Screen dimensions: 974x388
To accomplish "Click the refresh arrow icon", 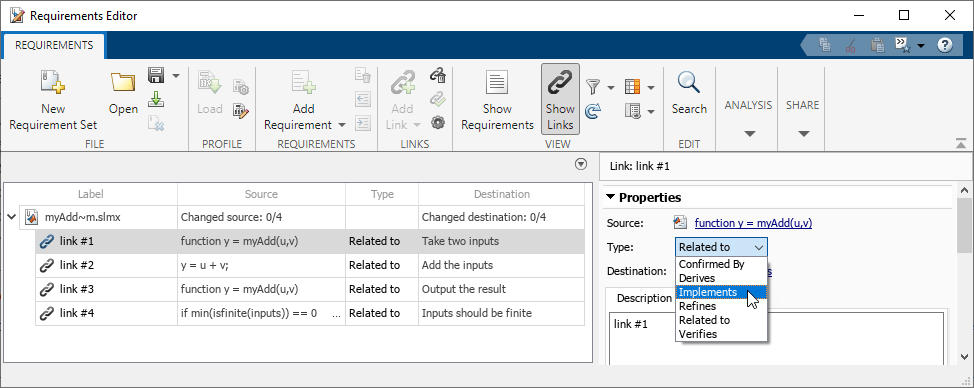I will [593, 112].
